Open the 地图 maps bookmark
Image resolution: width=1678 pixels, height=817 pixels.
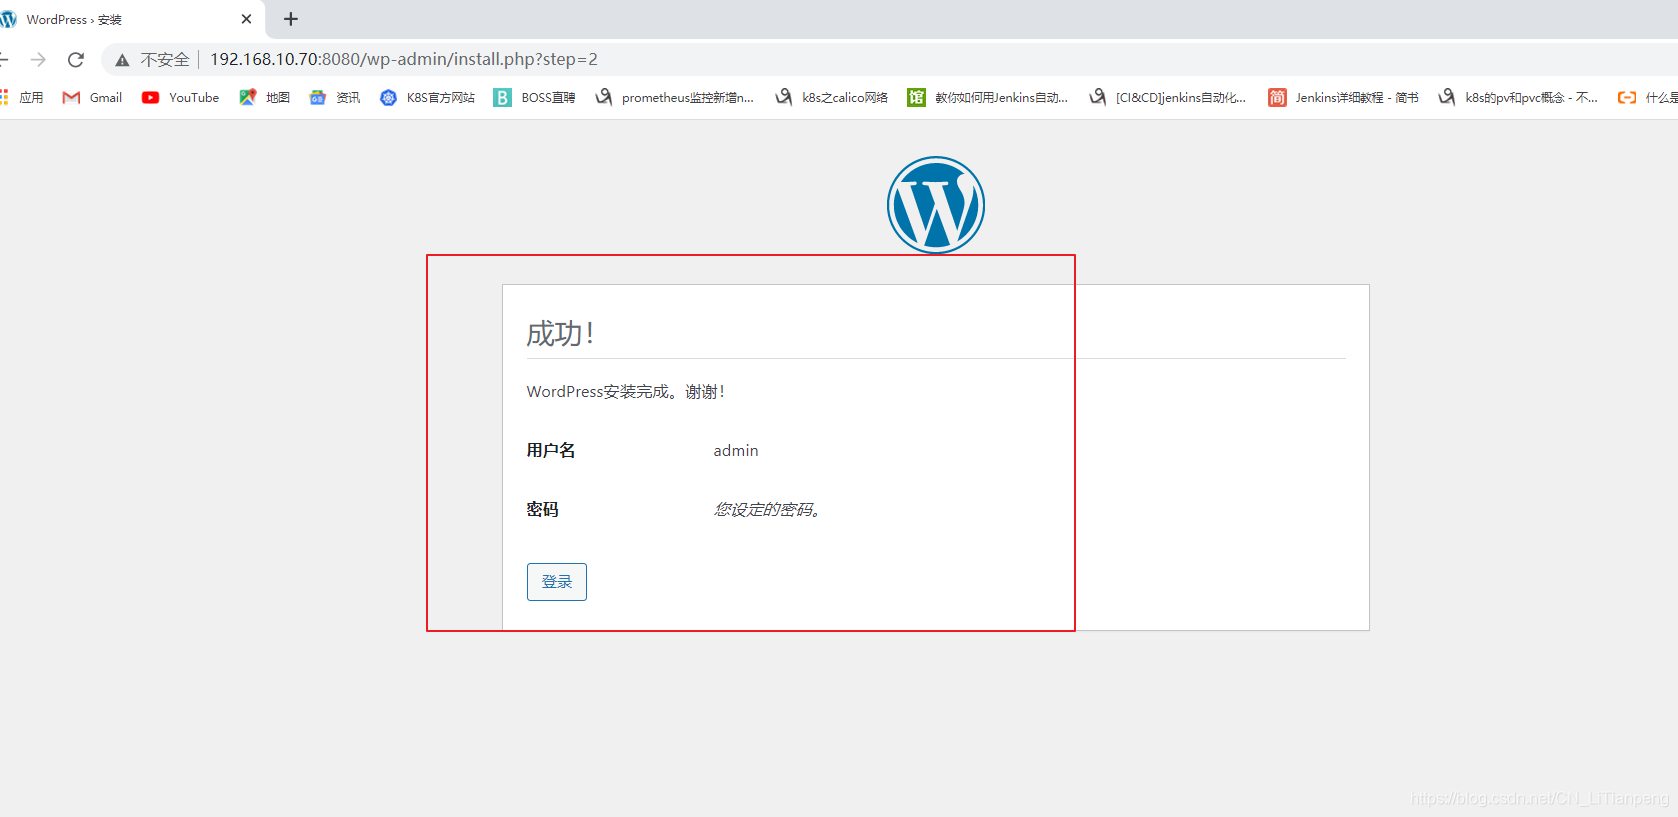click(265, 98)
